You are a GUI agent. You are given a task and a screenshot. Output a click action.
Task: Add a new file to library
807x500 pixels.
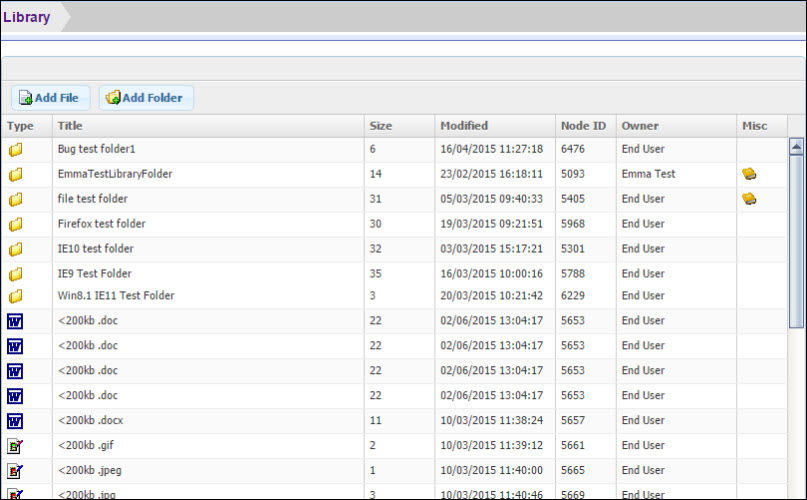click(50, 98)
